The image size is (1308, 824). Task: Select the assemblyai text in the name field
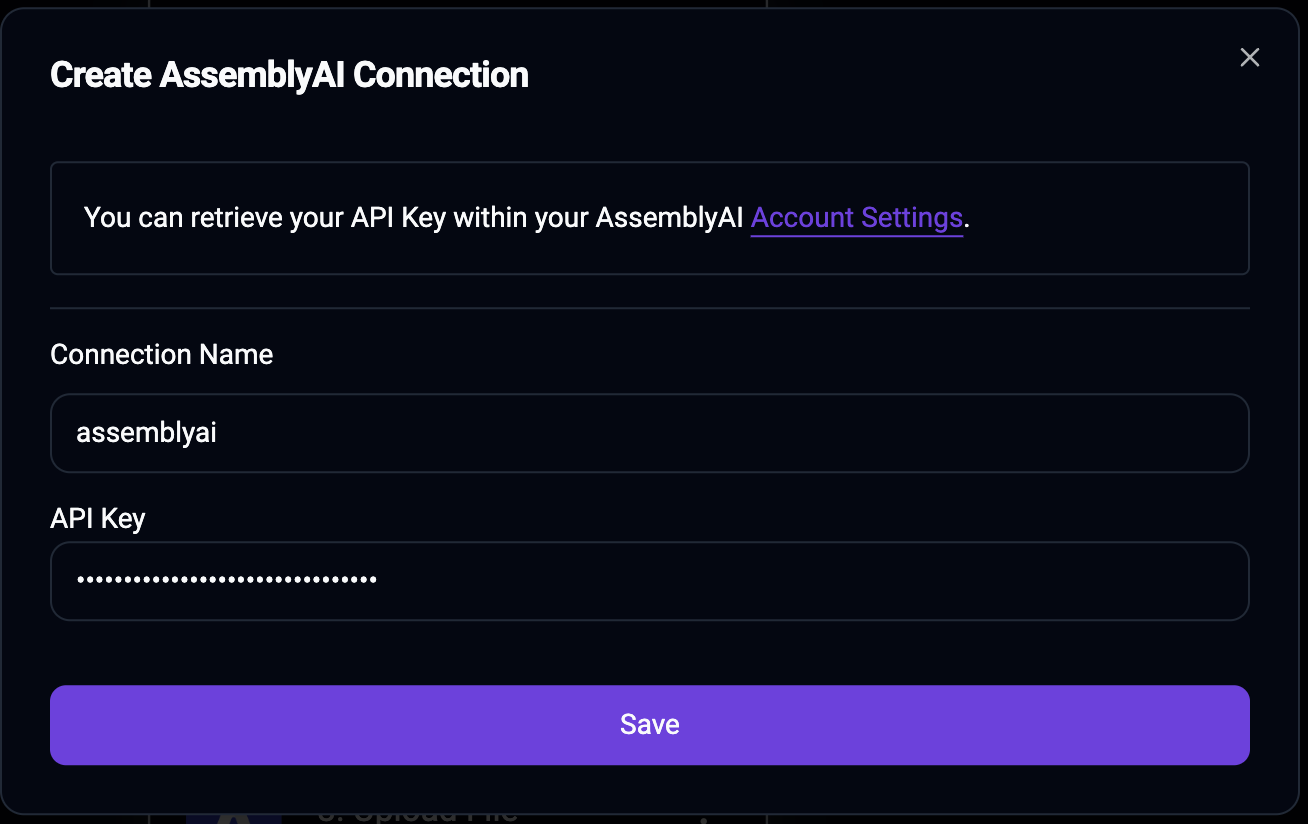[146, 432]
